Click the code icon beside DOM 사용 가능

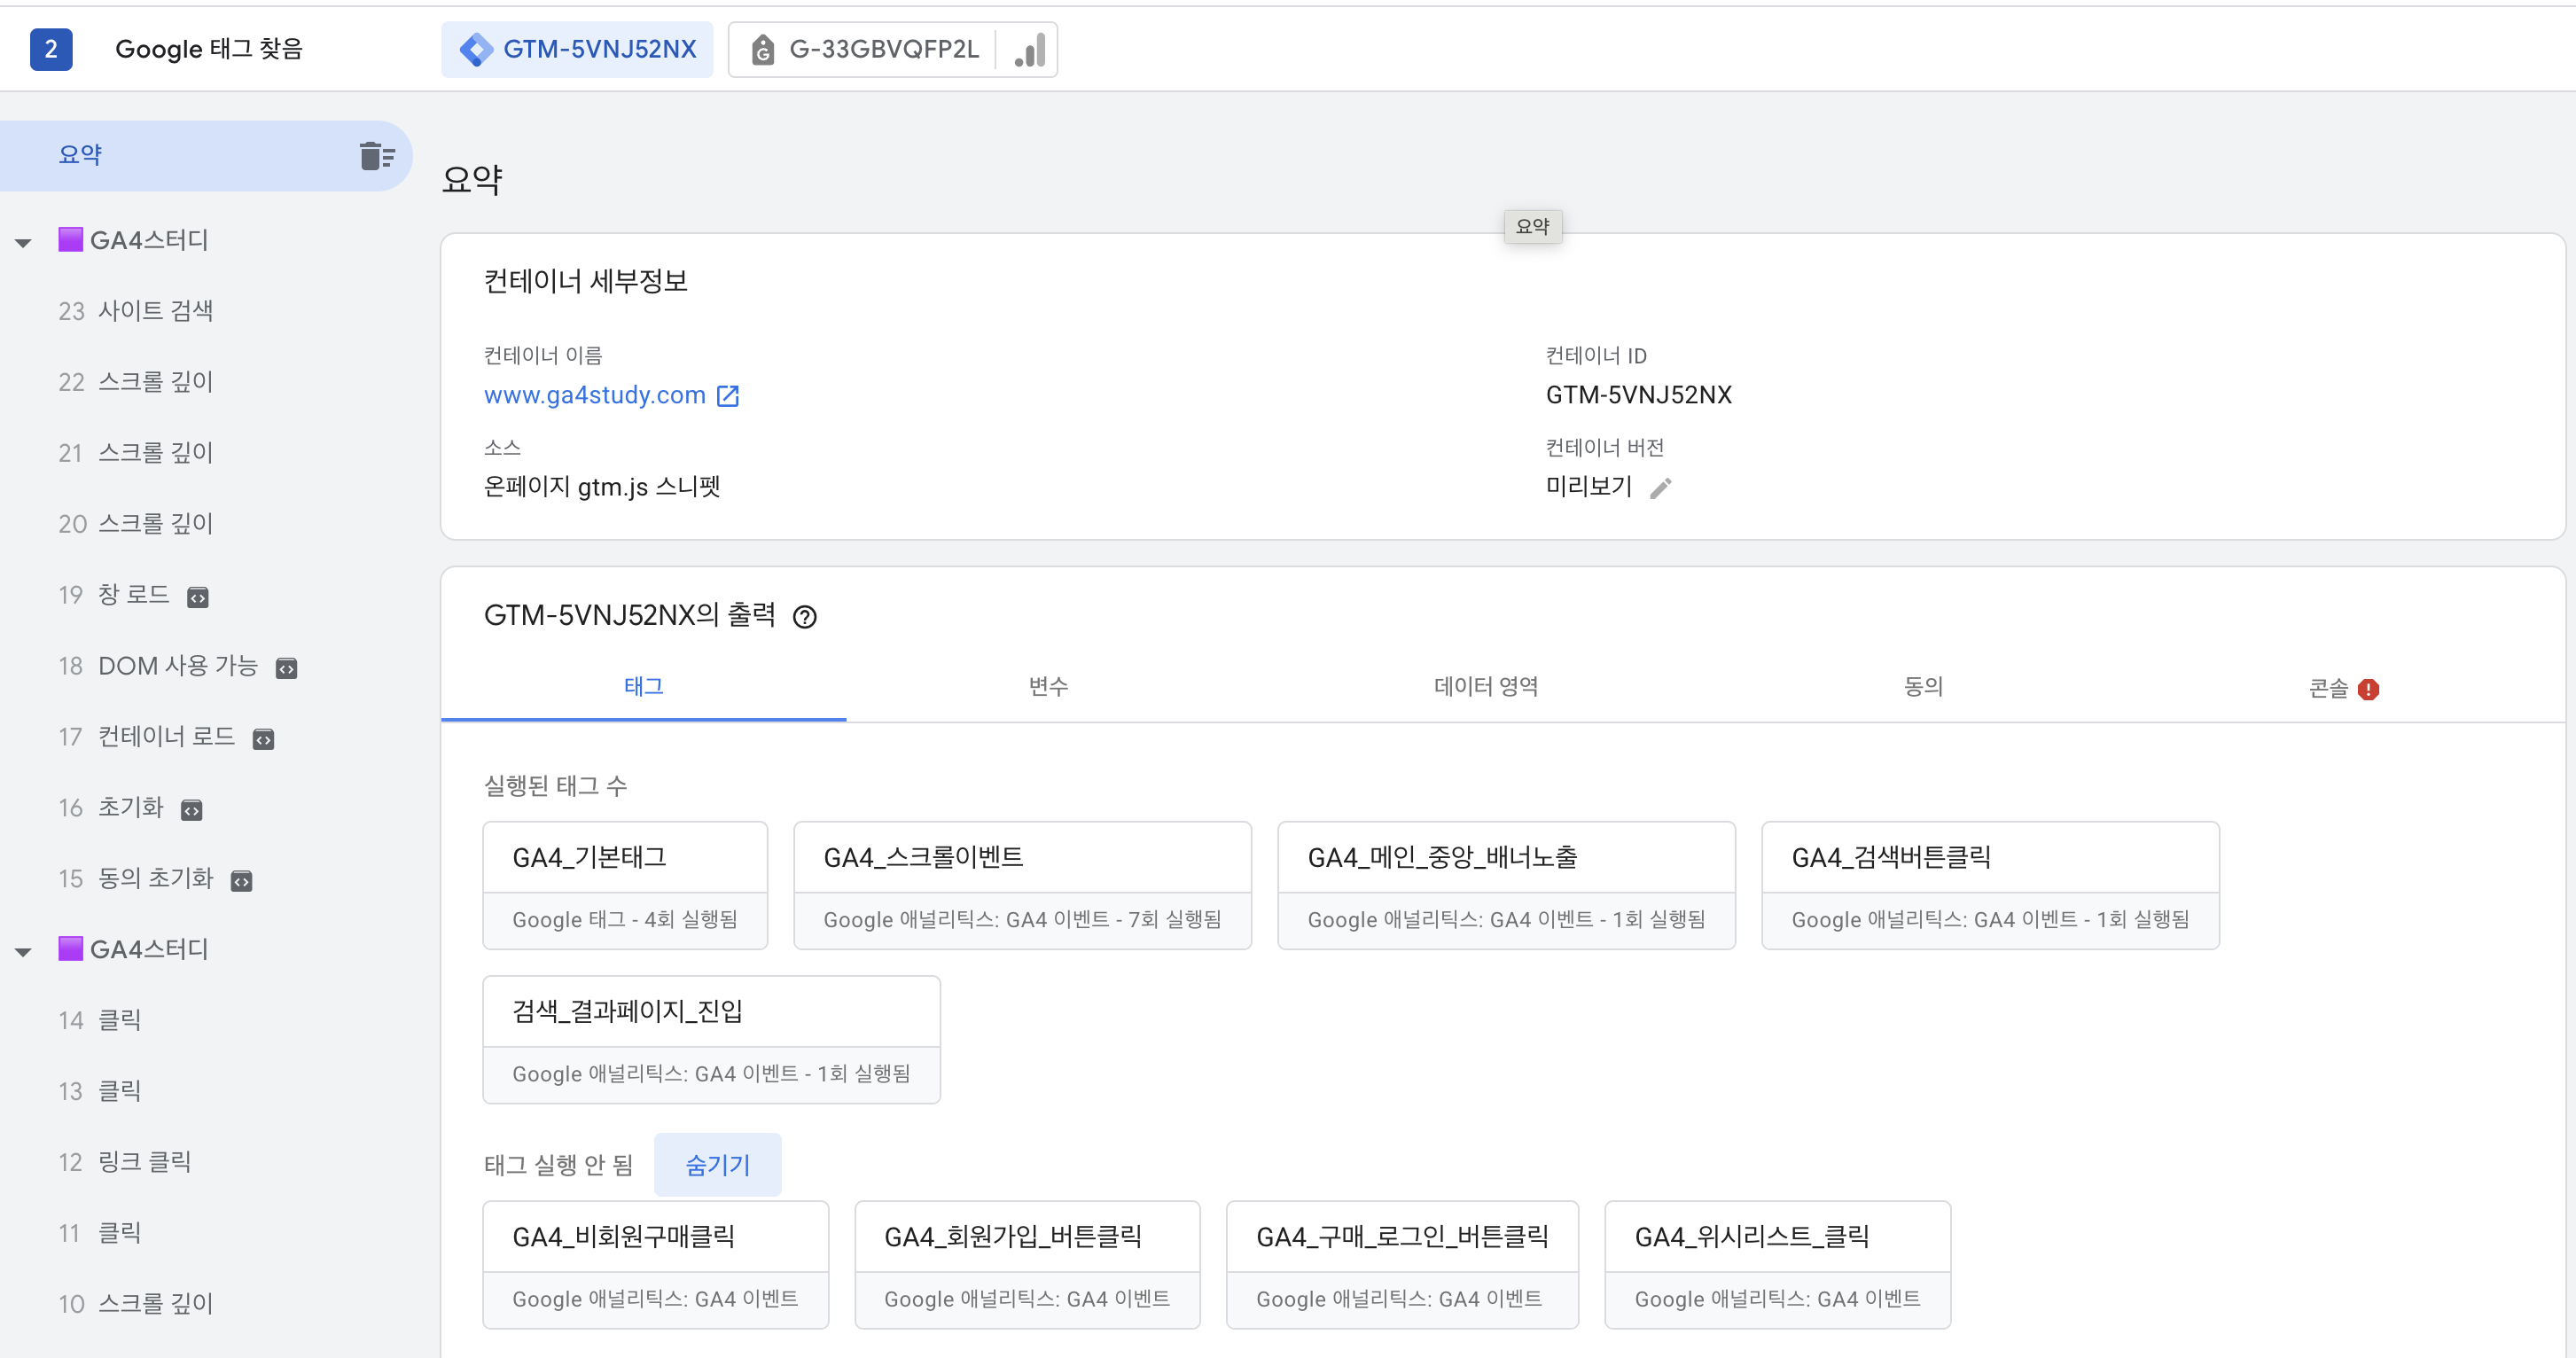(286, 669)
